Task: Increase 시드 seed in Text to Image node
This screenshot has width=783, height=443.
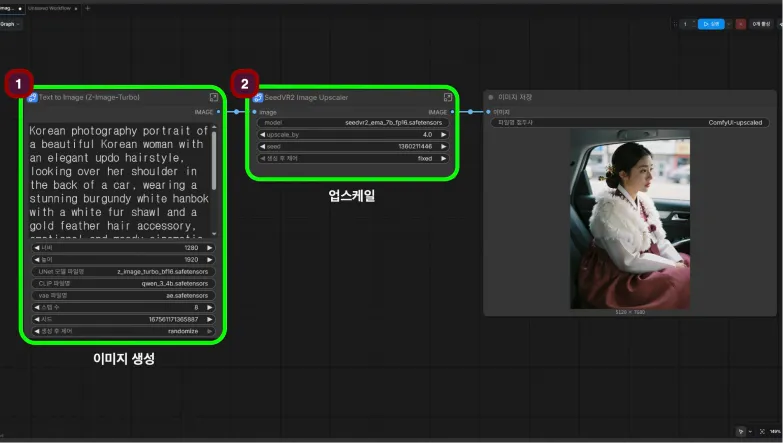Action: (x=210, y=320)
